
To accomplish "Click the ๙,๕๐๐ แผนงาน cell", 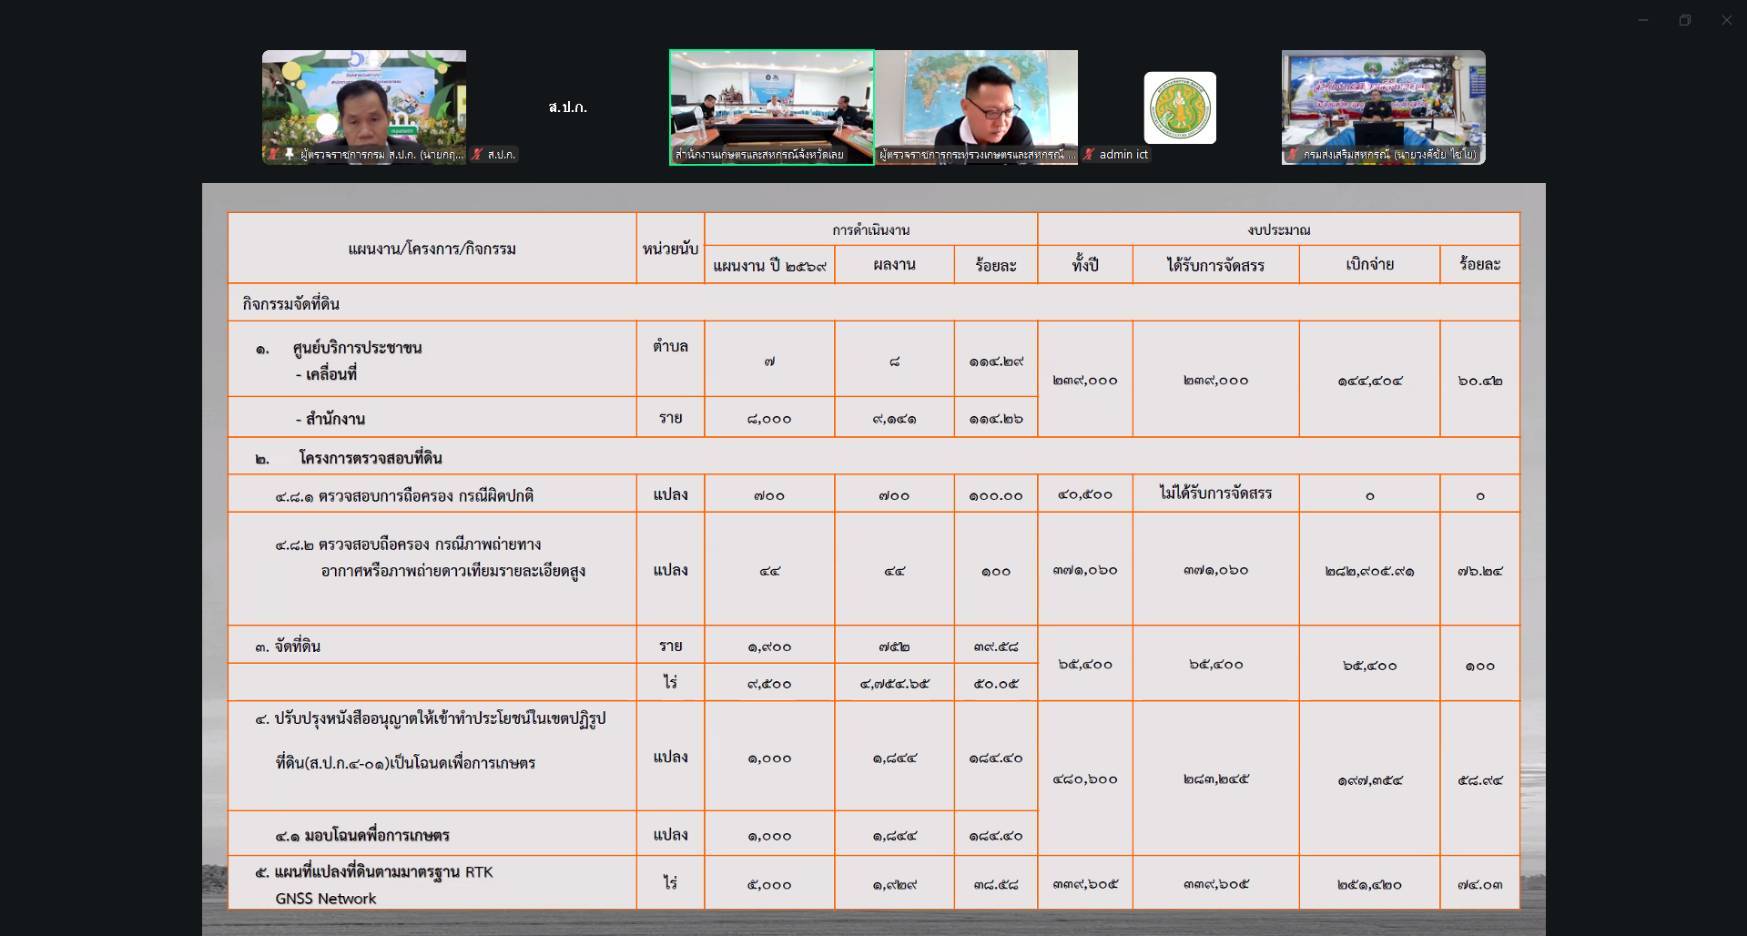I will tap(769, 684).
